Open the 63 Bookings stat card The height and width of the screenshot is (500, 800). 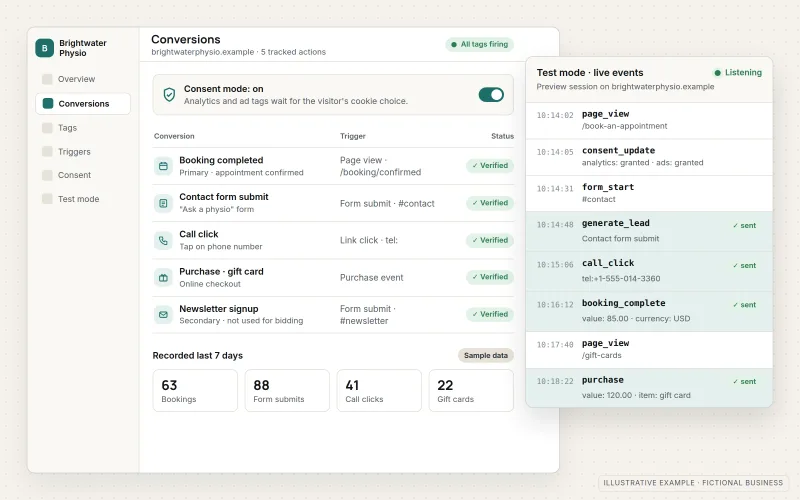[x=195, y=390]
